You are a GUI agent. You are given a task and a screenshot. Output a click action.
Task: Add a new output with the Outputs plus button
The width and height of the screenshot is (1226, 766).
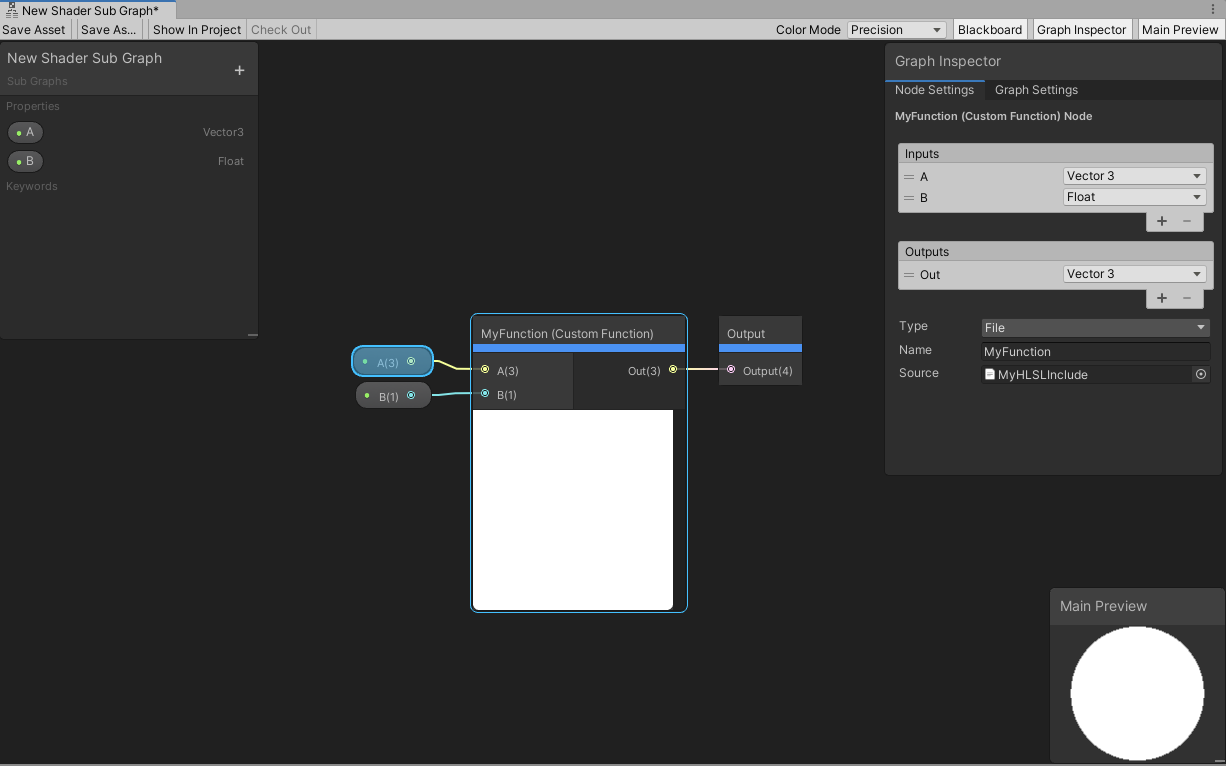pos(1161,298)
